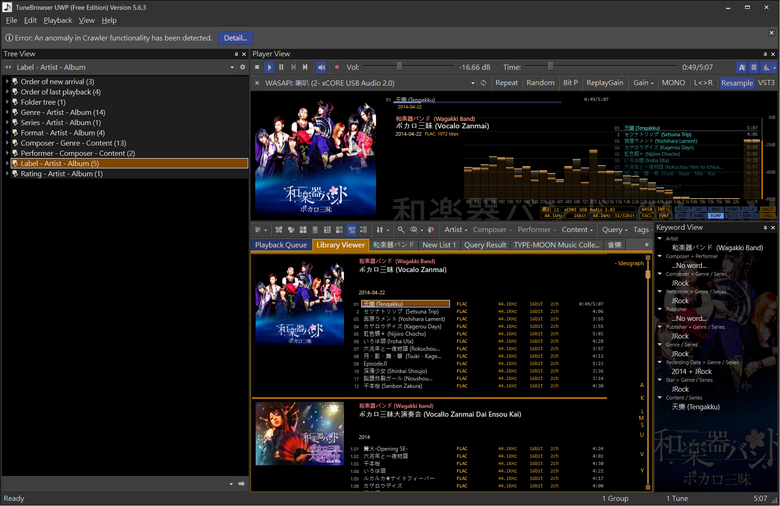Pin the Keyword View panel

pyautogui.click(x=765, y=227)
